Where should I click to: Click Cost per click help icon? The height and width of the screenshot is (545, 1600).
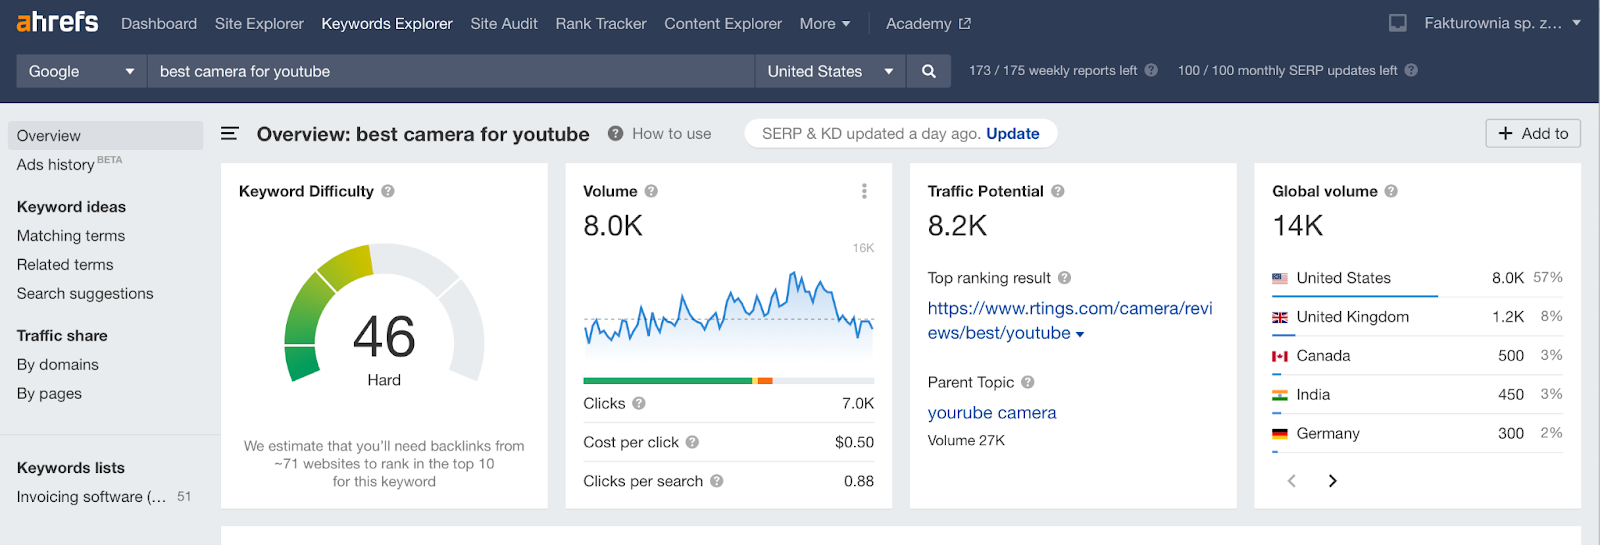692,442
